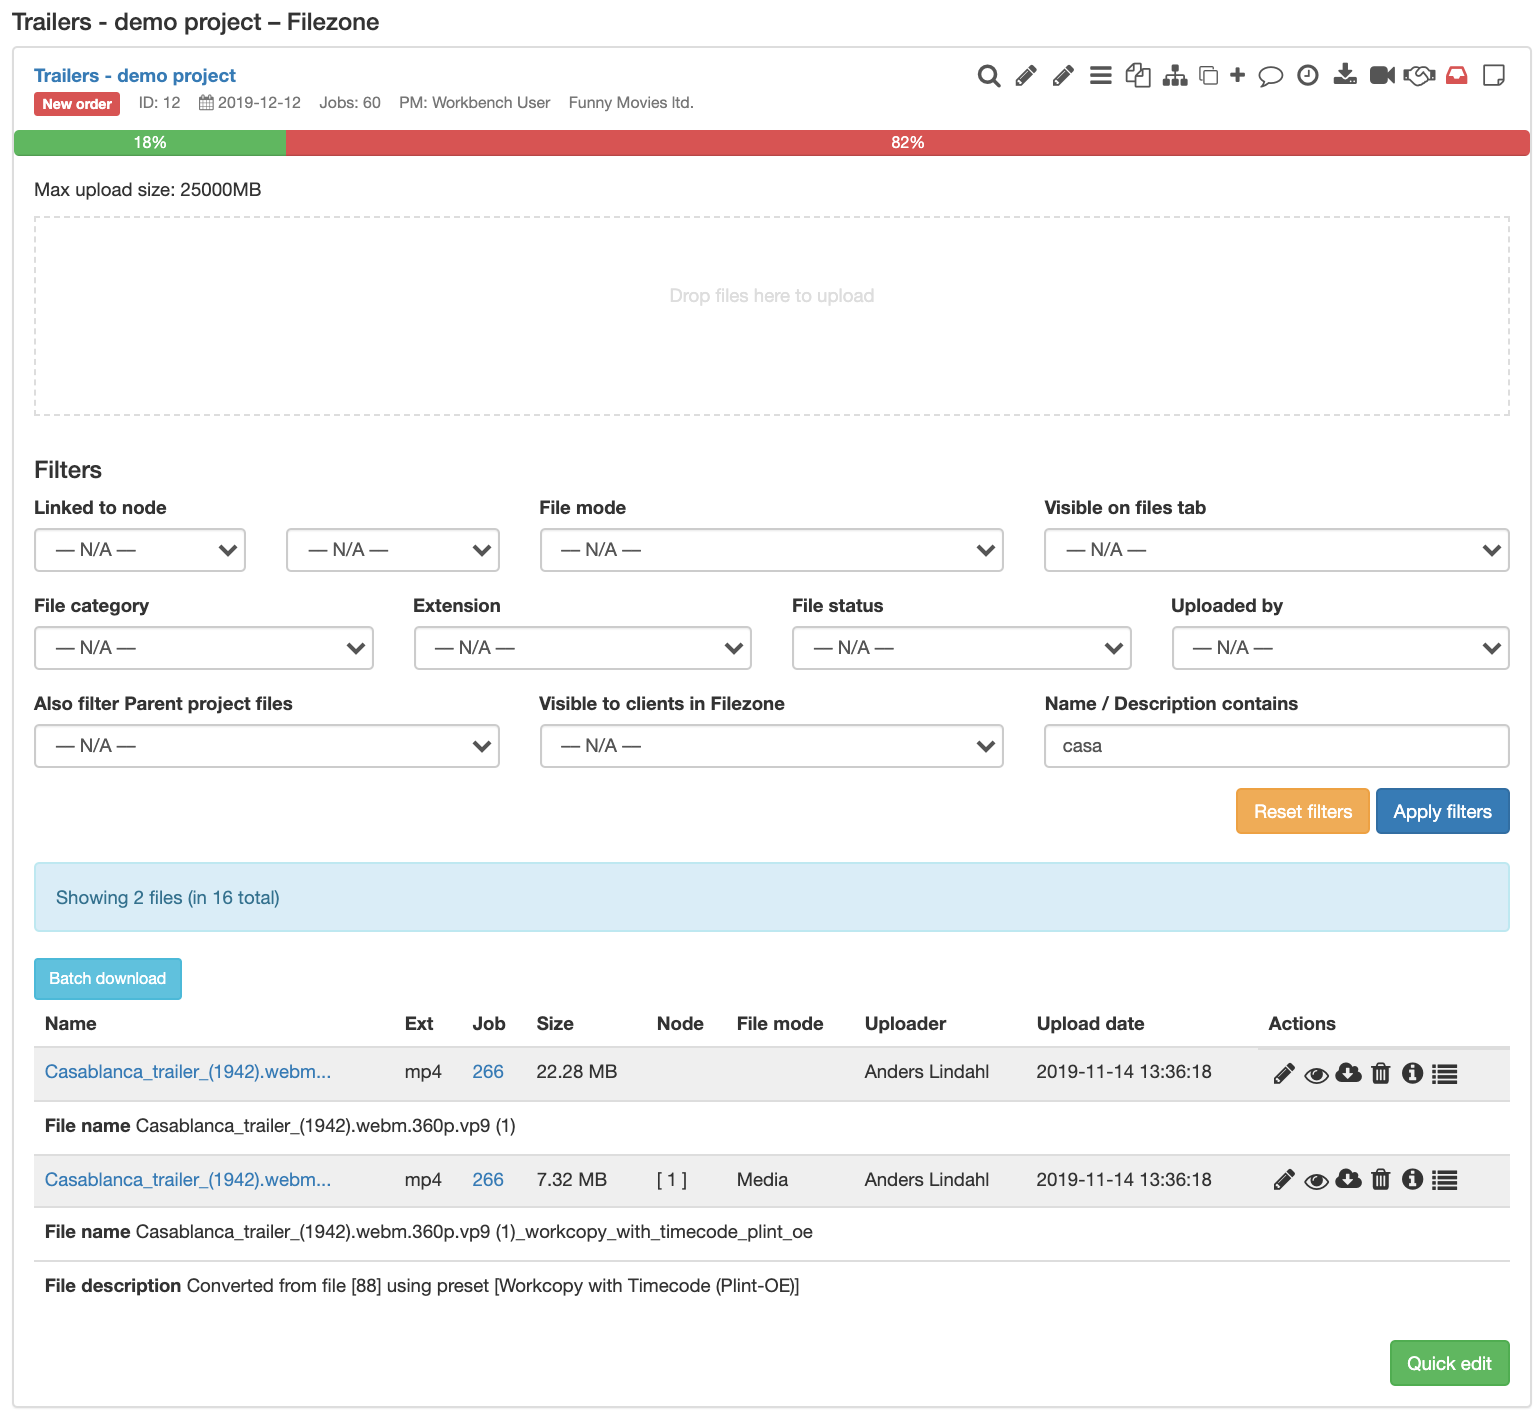The image size is (1540, 1416).
Task: Start a Batch download
Action: click(108, 979)
